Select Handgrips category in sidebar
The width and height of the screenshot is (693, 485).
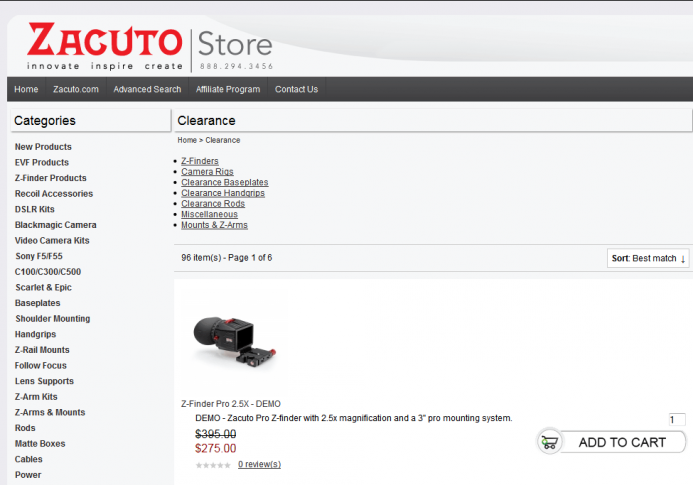tap(35, 334)
